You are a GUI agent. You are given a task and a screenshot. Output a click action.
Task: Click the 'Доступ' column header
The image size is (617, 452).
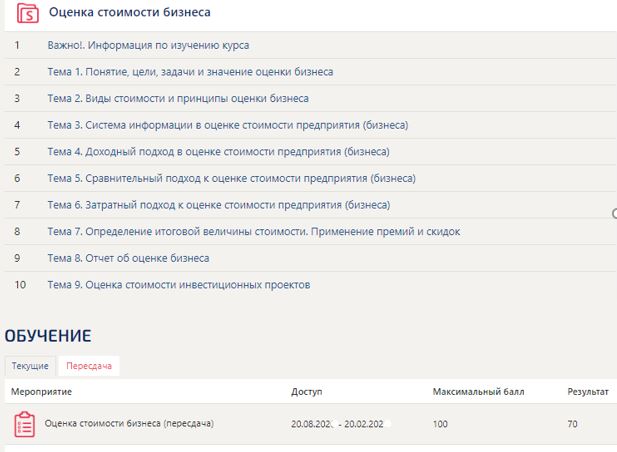coord(306,391)
